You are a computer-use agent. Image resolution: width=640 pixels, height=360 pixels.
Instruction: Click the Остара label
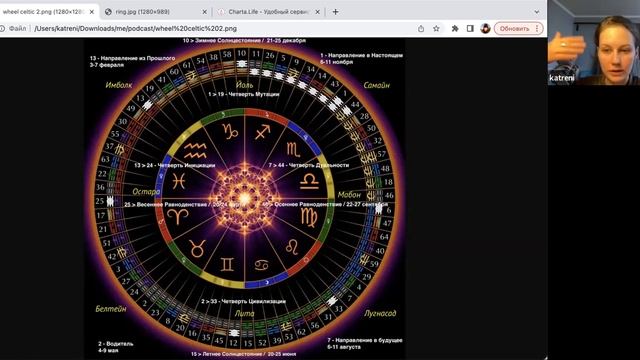[146, 191]
